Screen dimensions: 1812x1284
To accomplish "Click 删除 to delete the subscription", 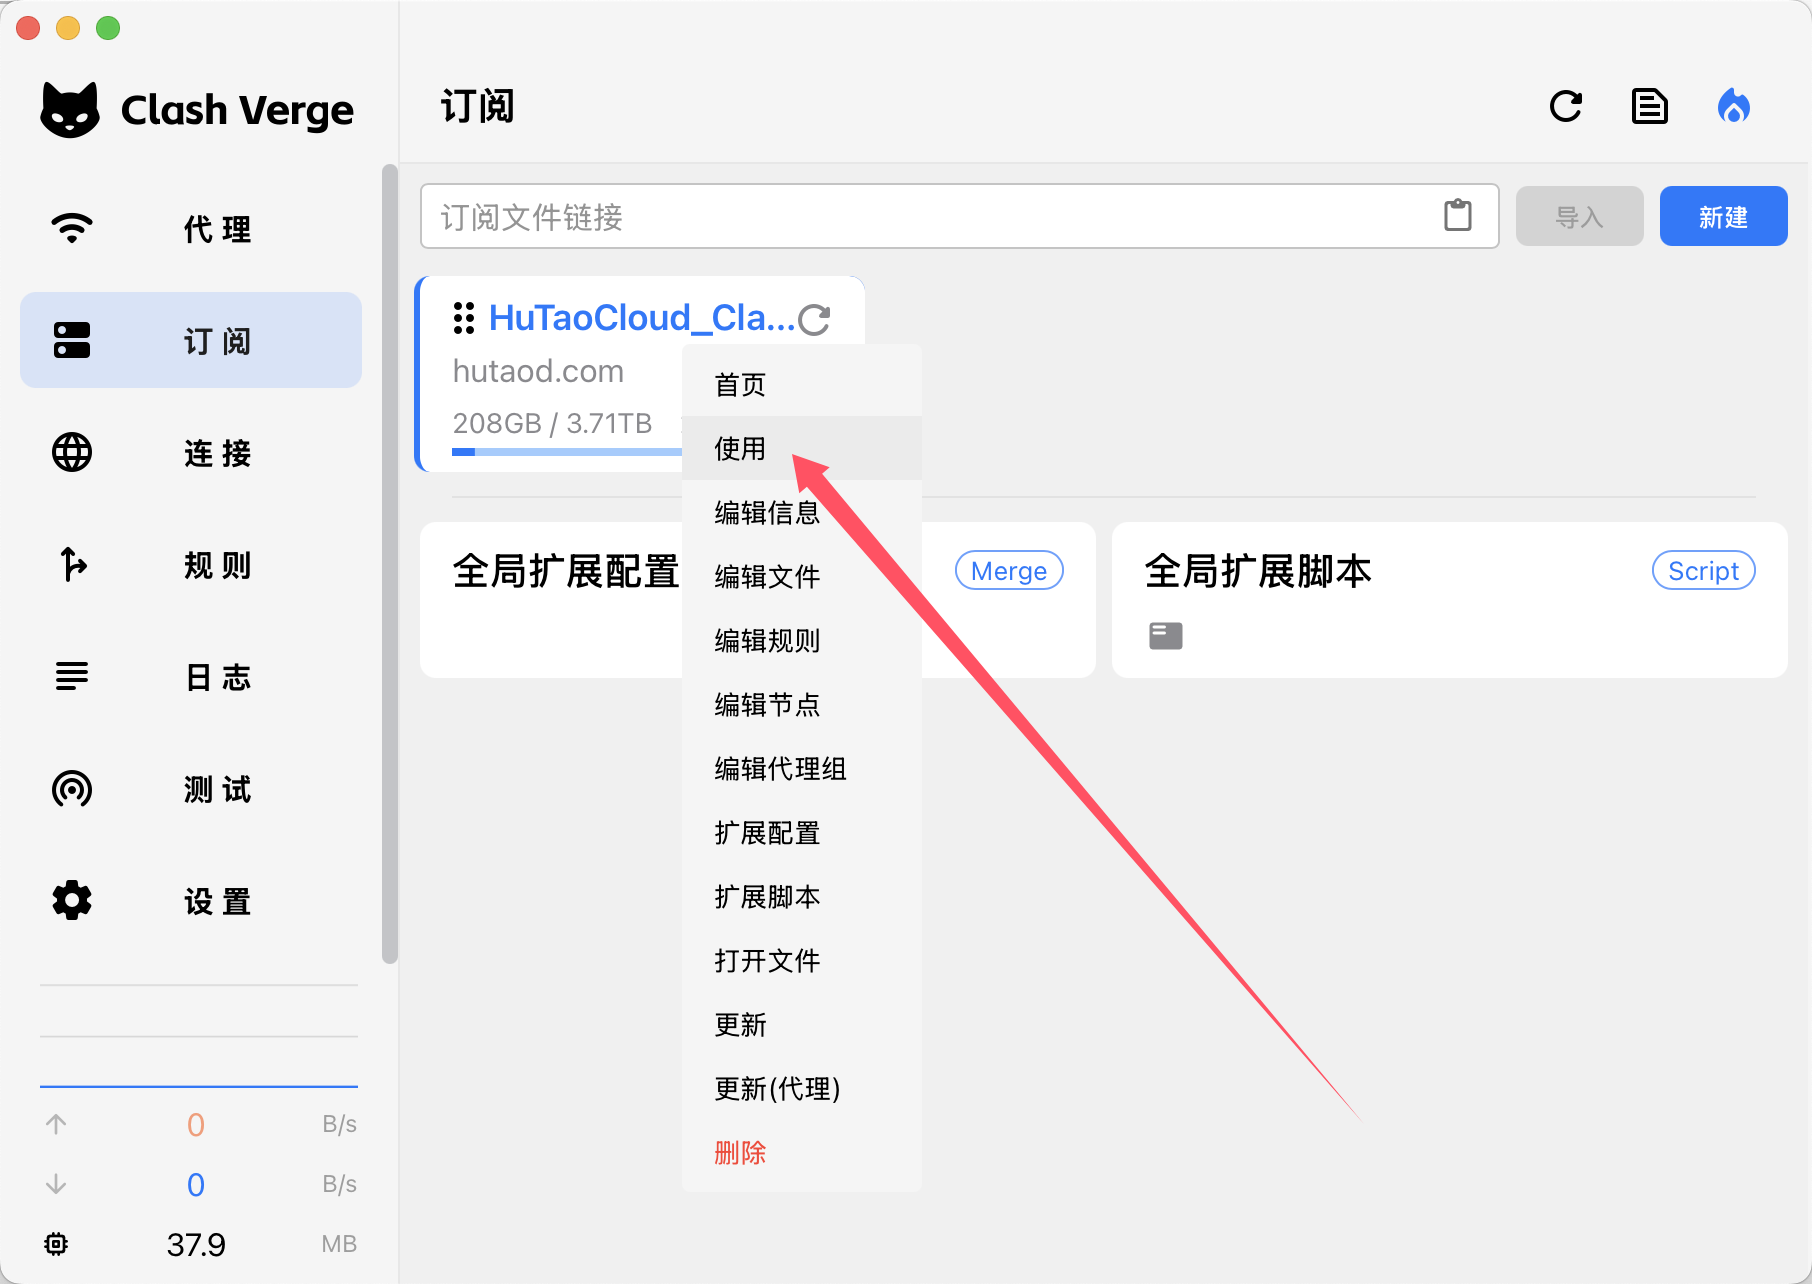I will click(x=739, y=1152).
